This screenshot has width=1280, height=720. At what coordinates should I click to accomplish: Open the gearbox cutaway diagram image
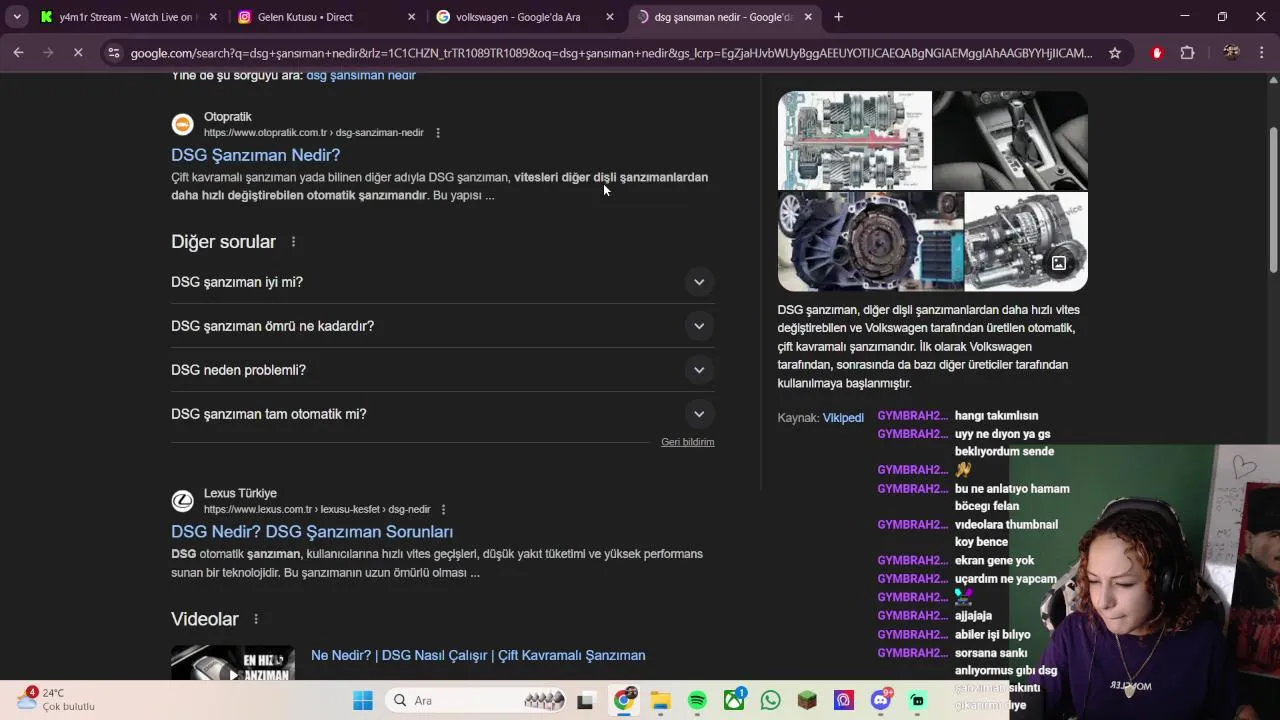point(855,140)
